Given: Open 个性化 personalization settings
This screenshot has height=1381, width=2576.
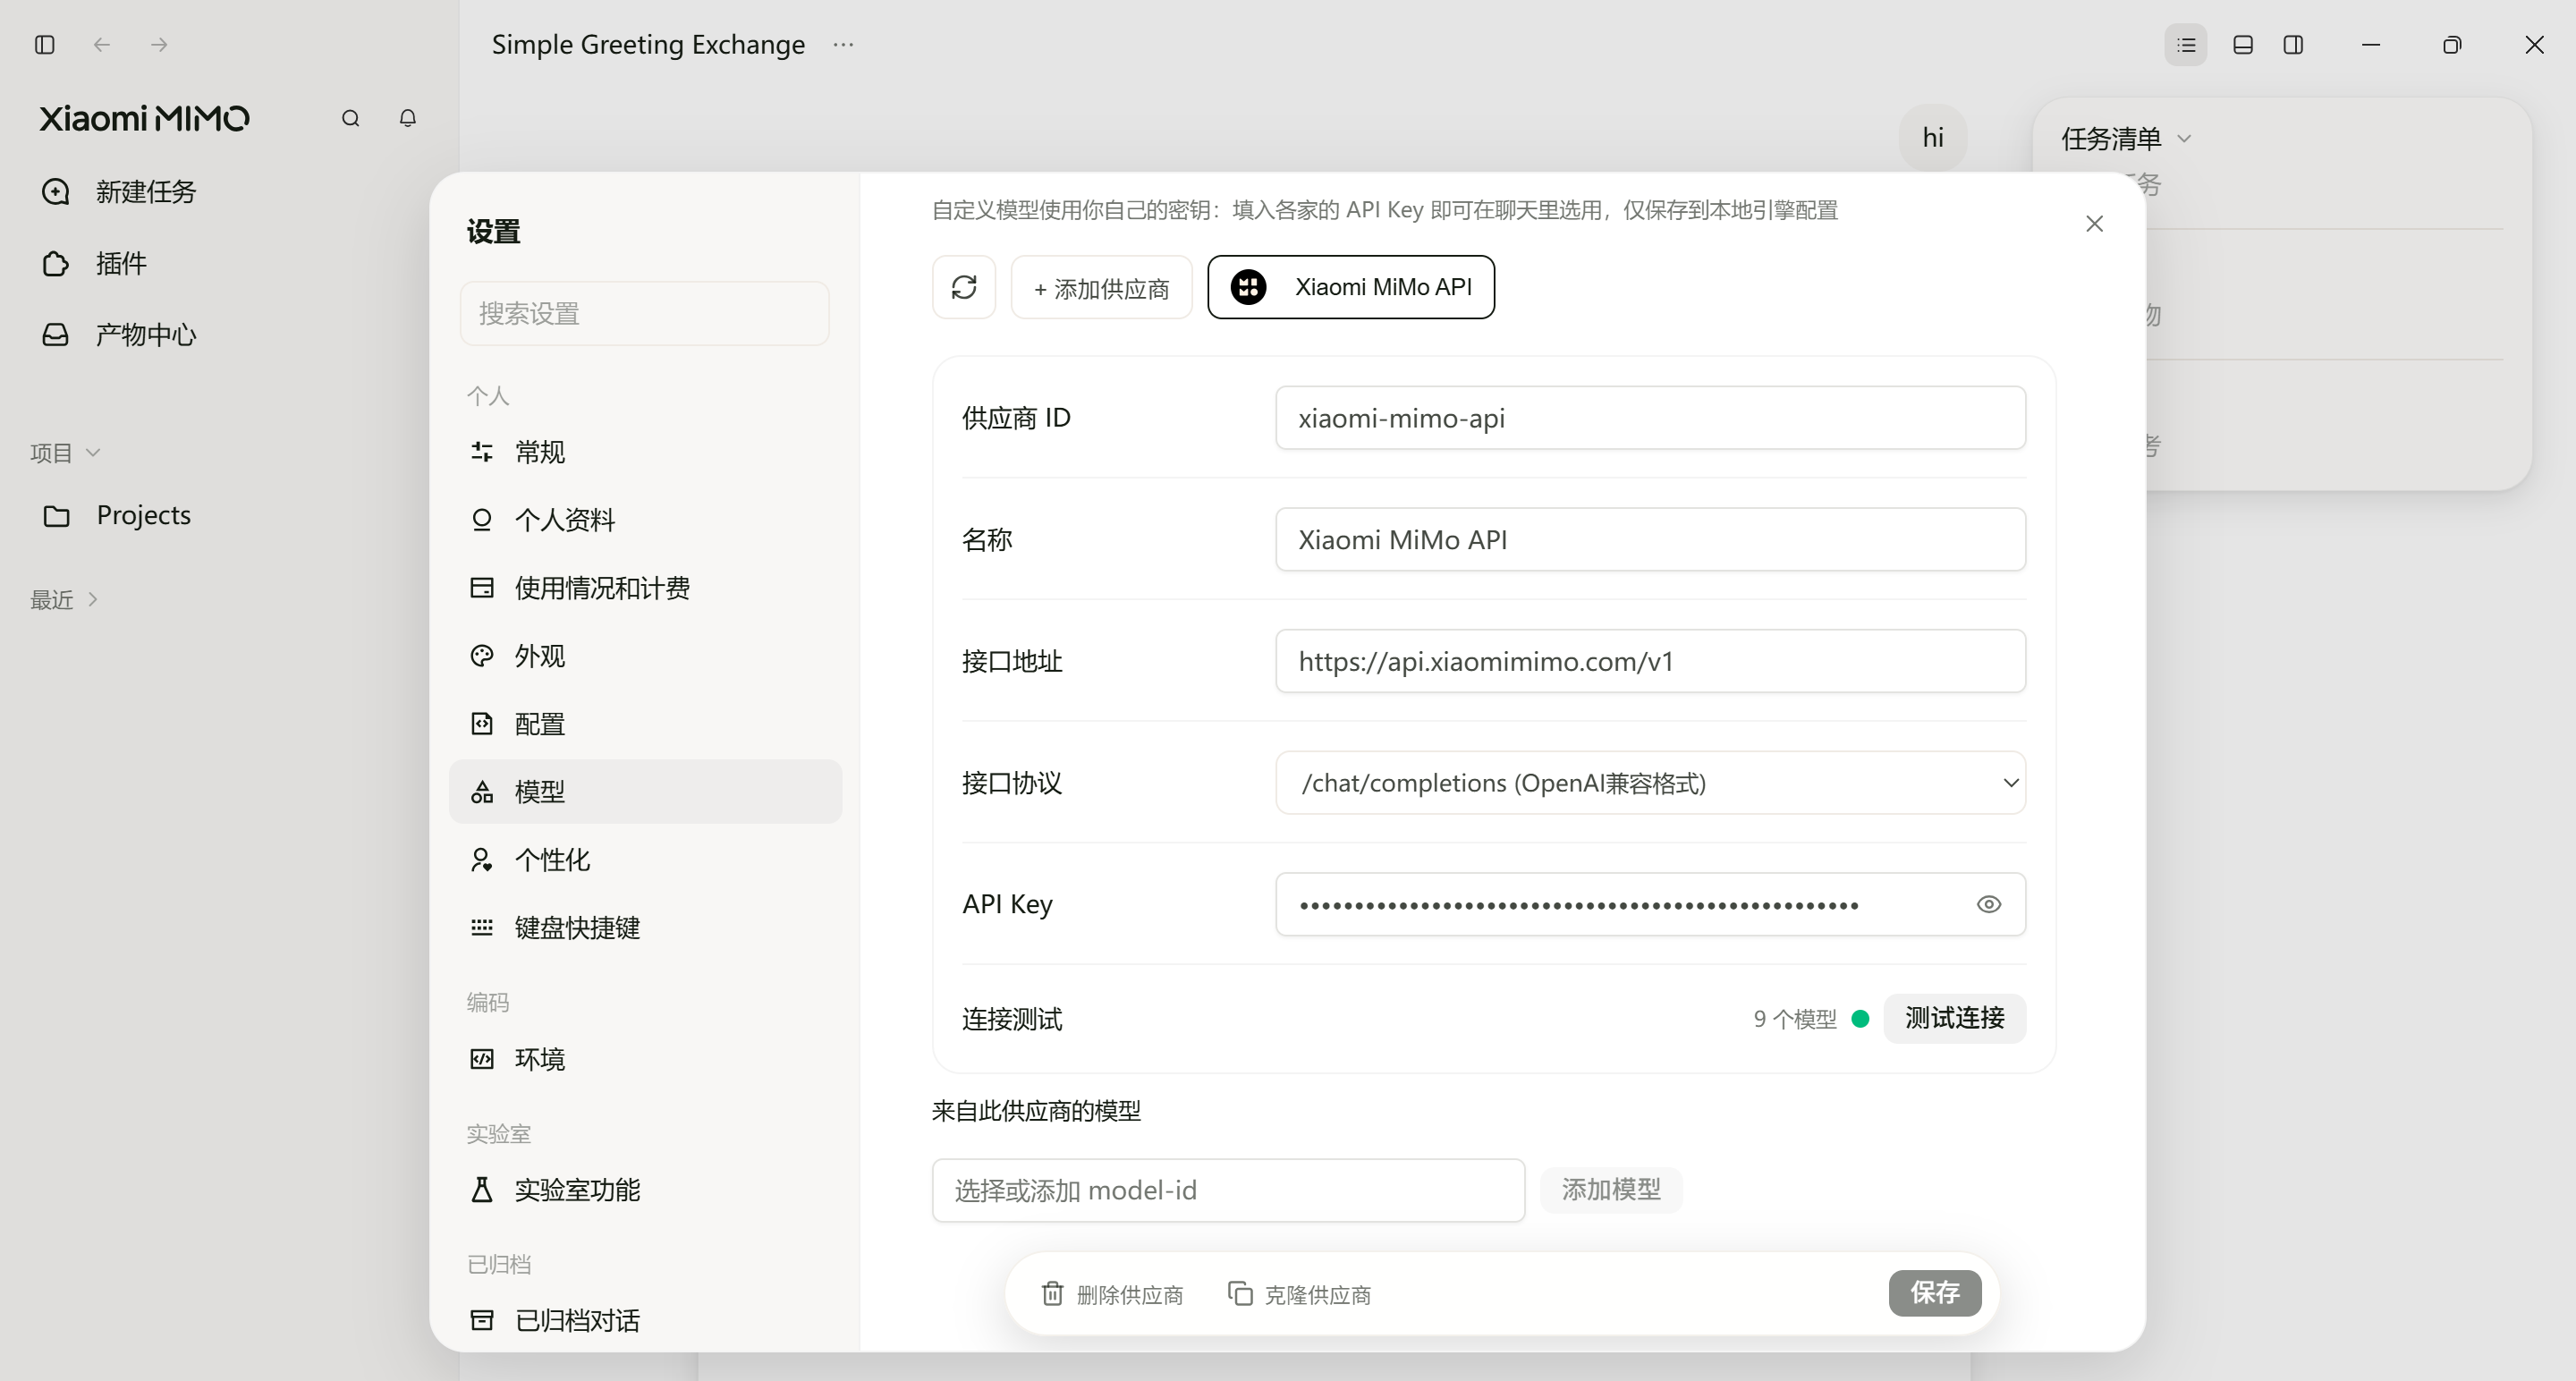Looking at the screenshot, I should point(645,860).
